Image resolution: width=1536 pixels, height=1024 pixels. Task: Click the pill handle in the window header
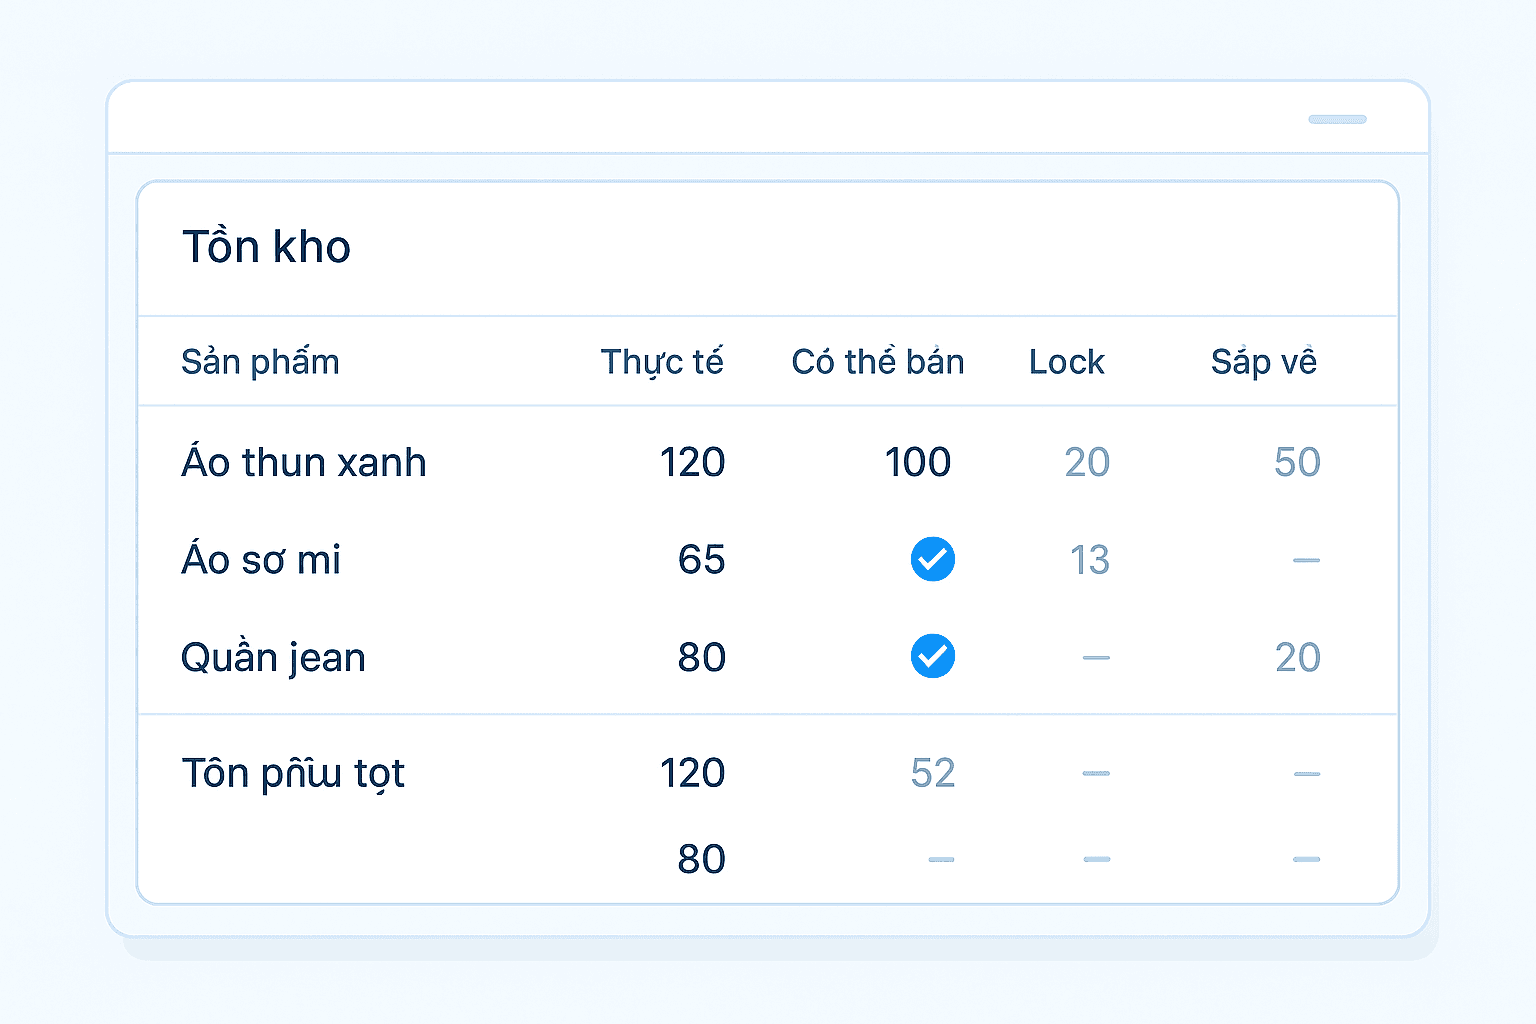(x=1337, y=120)
